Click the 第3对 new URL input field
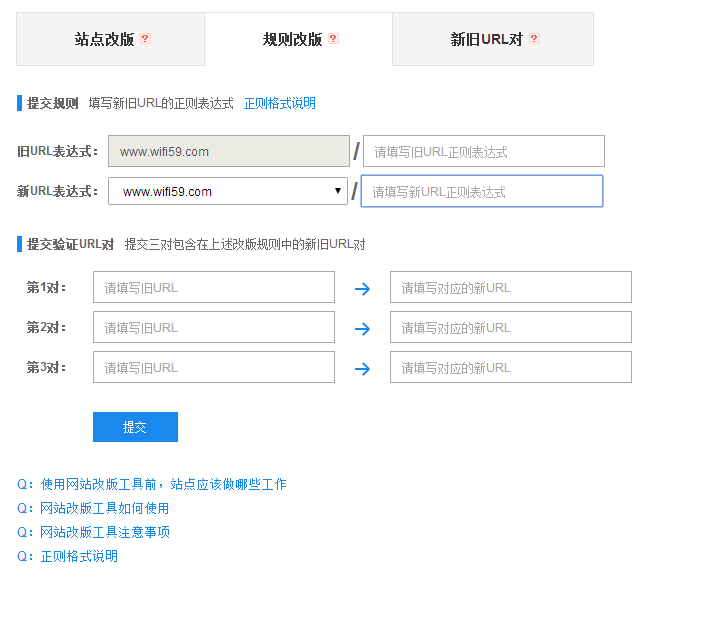This screenshot has height=623, width=701. click(511, 367)
